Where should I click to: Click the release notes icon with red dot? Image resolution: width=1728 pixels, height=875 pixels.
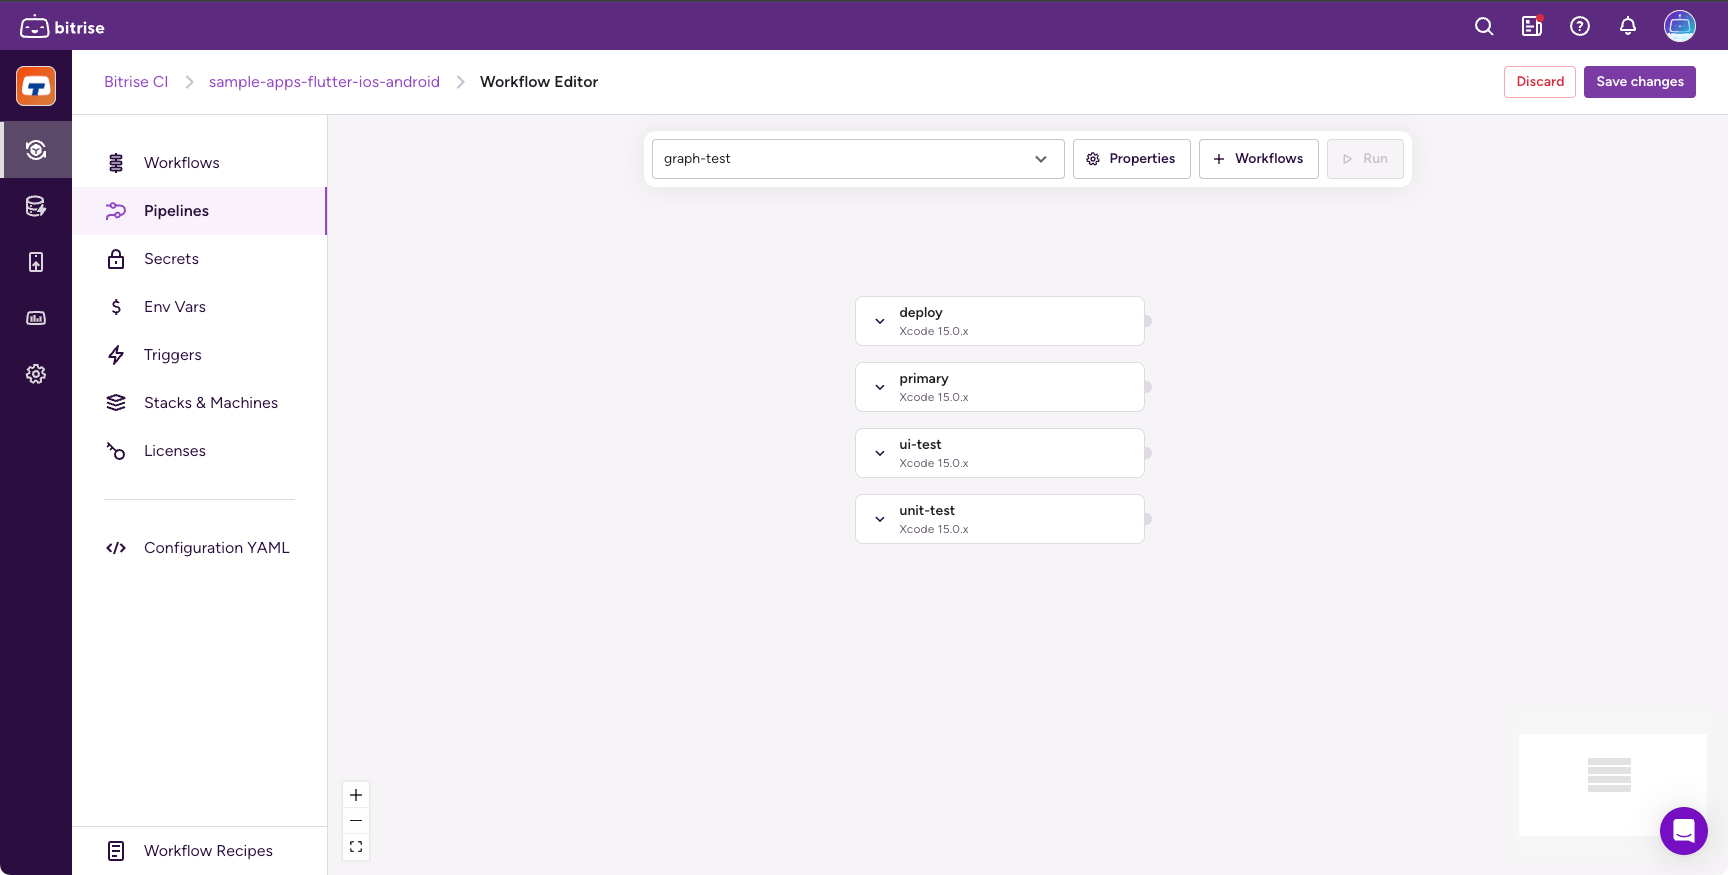(1532, 27)
